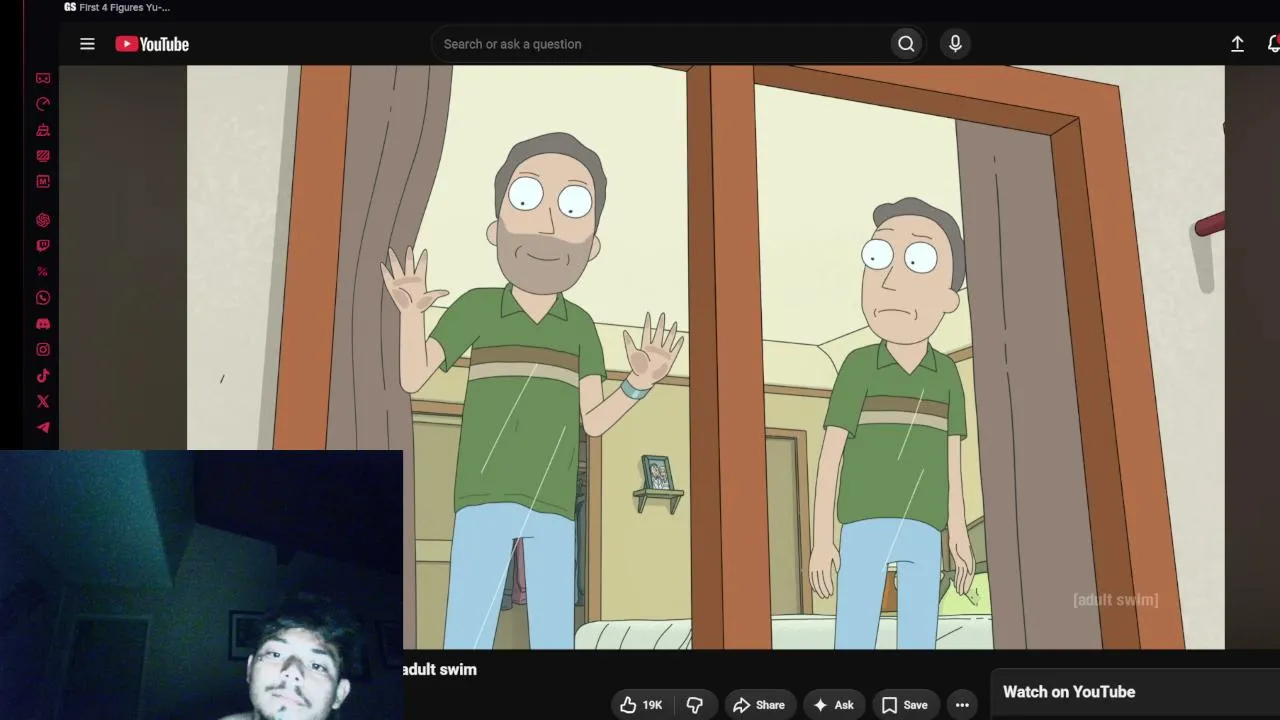This screenshot has width=1280, height=720.
Task: Ask about this video
Action: 833,705
